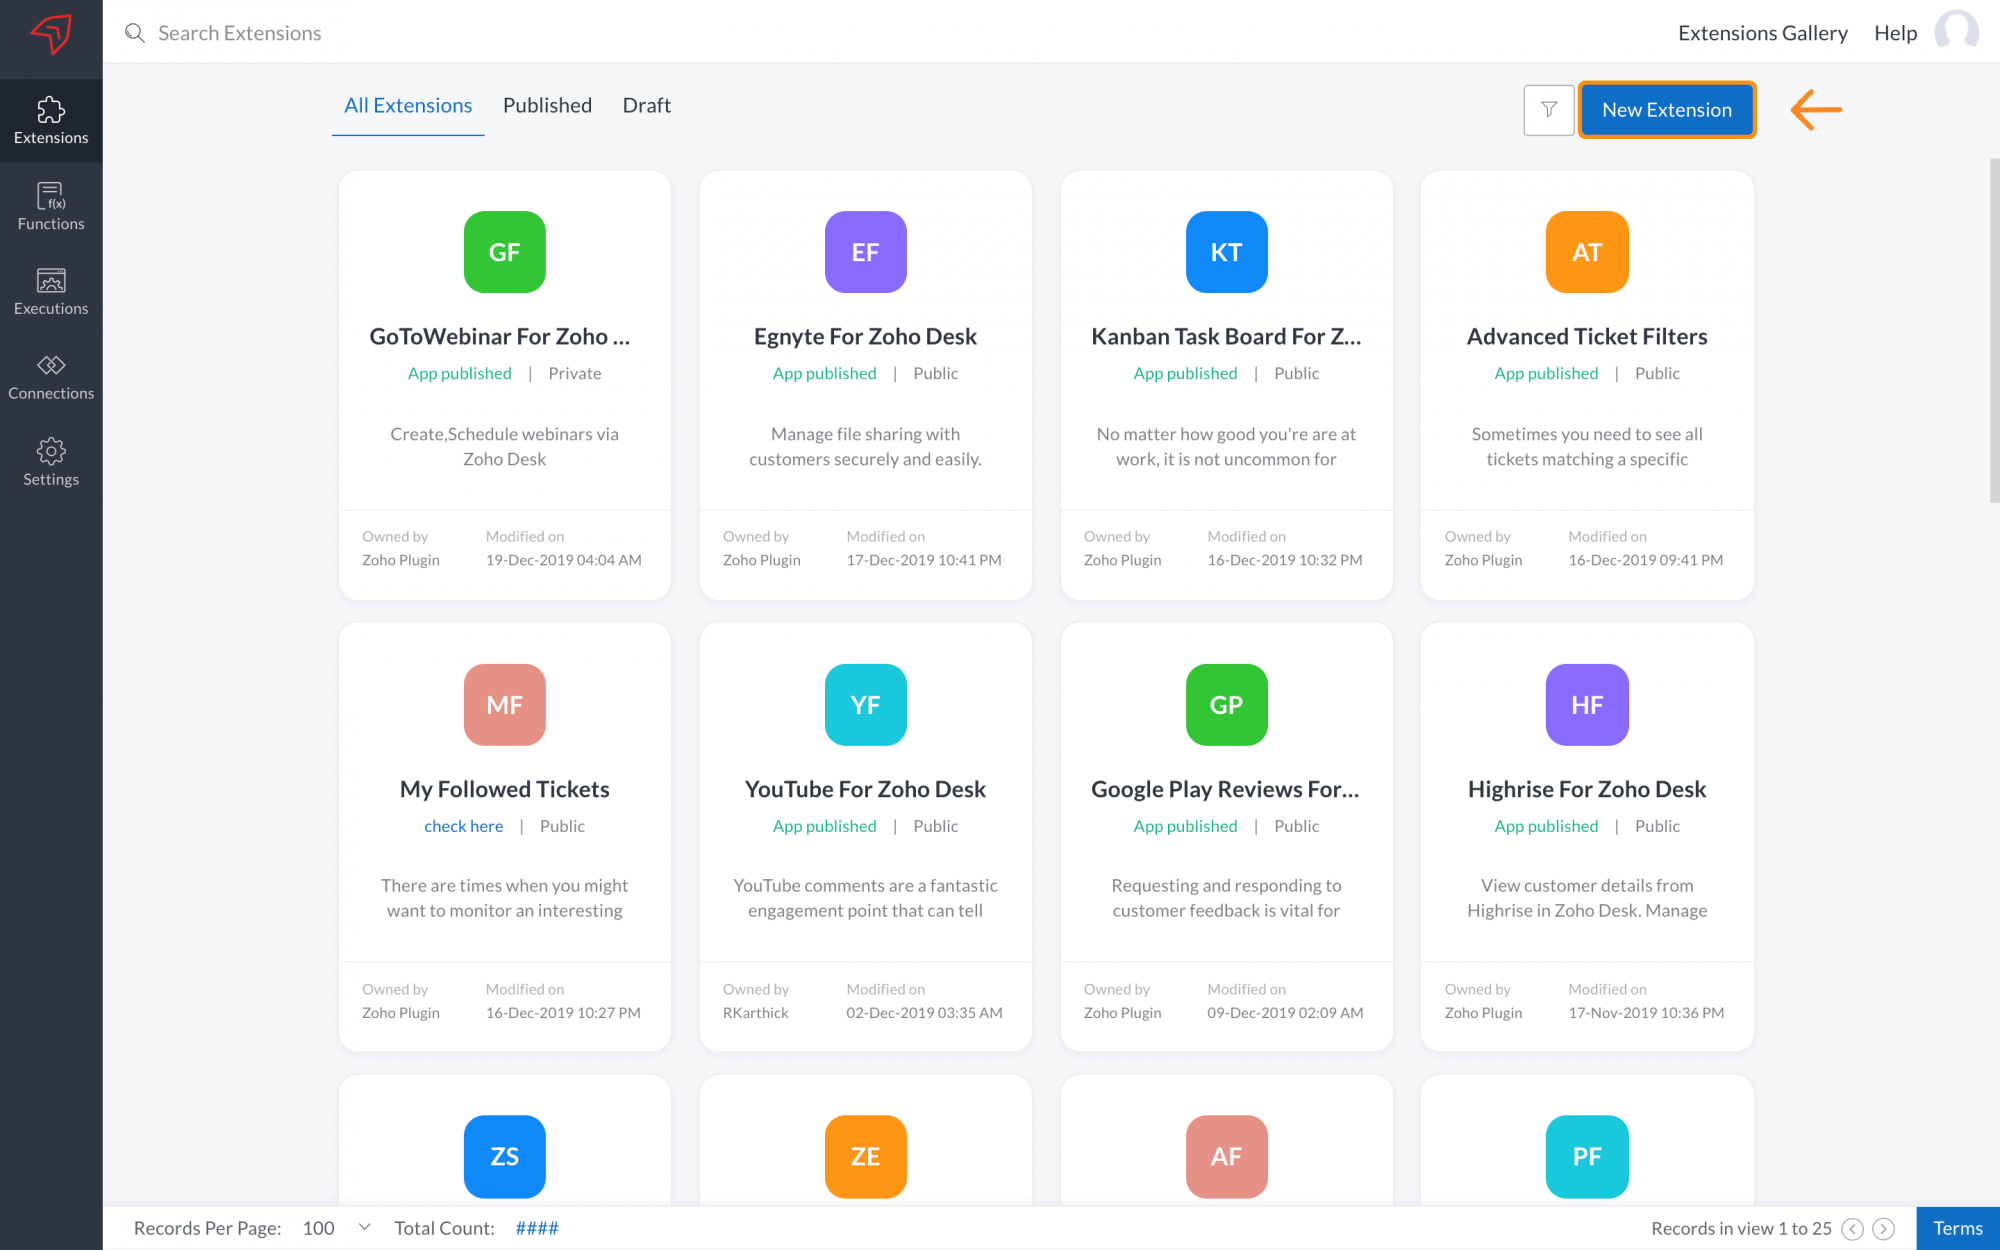Click the PF extension icon
Screen dimensions: 2000x1250
coord(1587,1156)
